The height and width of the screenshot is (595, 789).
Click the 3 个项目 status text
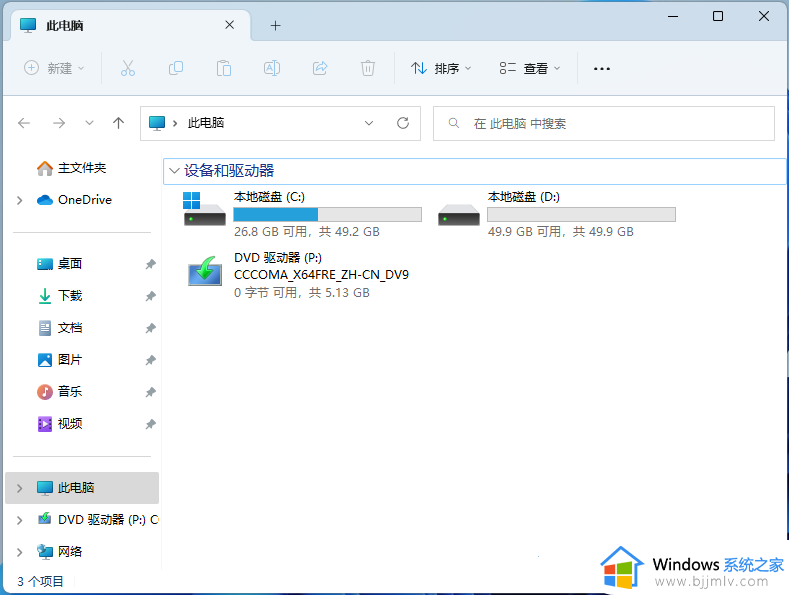[x=40, y=581]
